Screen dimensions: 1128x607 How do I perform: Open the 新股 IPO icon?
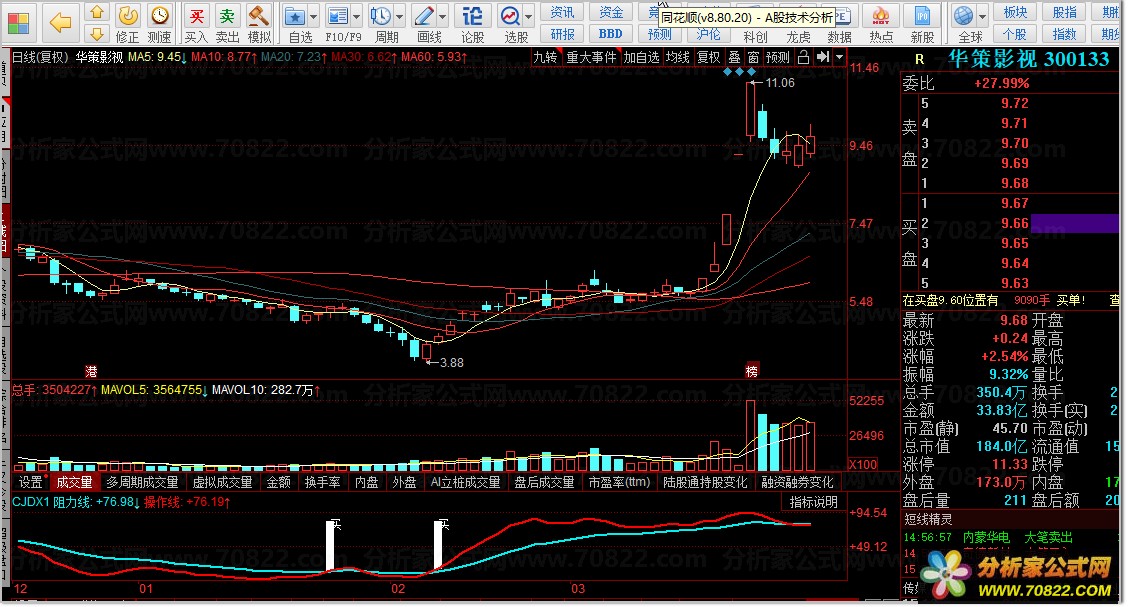[922, 15]
